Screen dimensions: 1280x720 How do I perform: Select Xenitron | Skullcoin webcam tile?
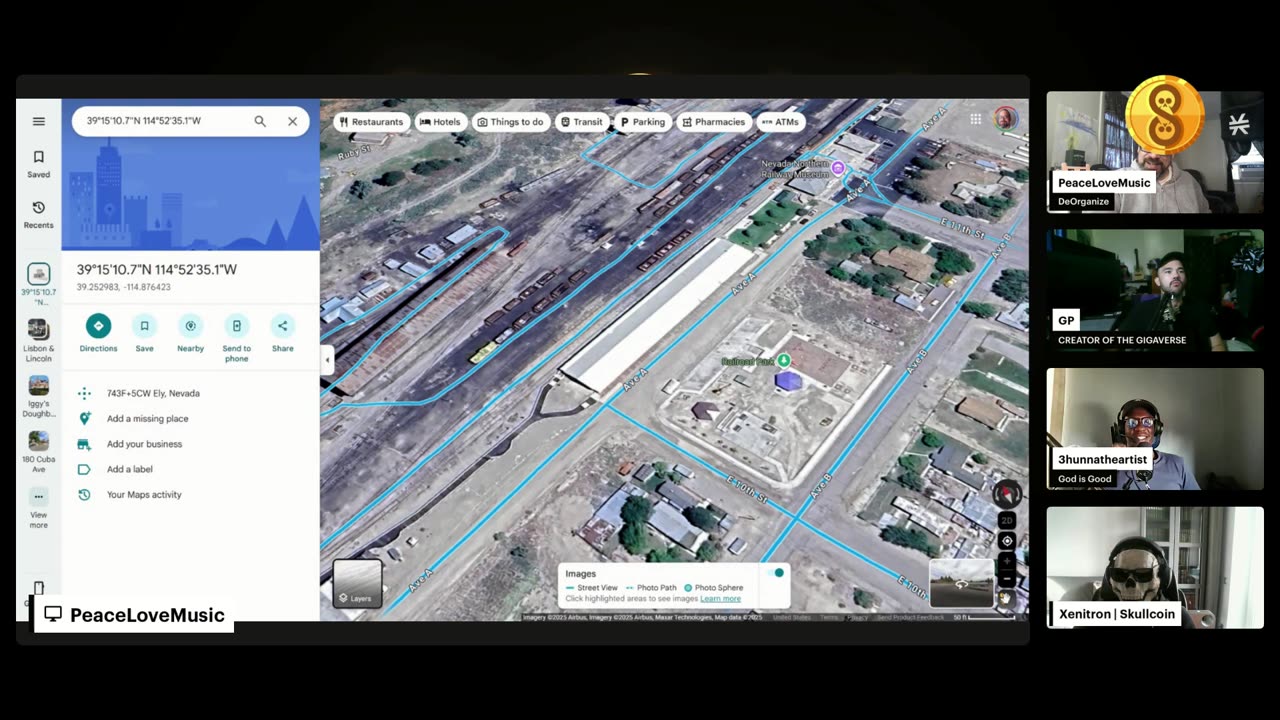point(1155,567)
